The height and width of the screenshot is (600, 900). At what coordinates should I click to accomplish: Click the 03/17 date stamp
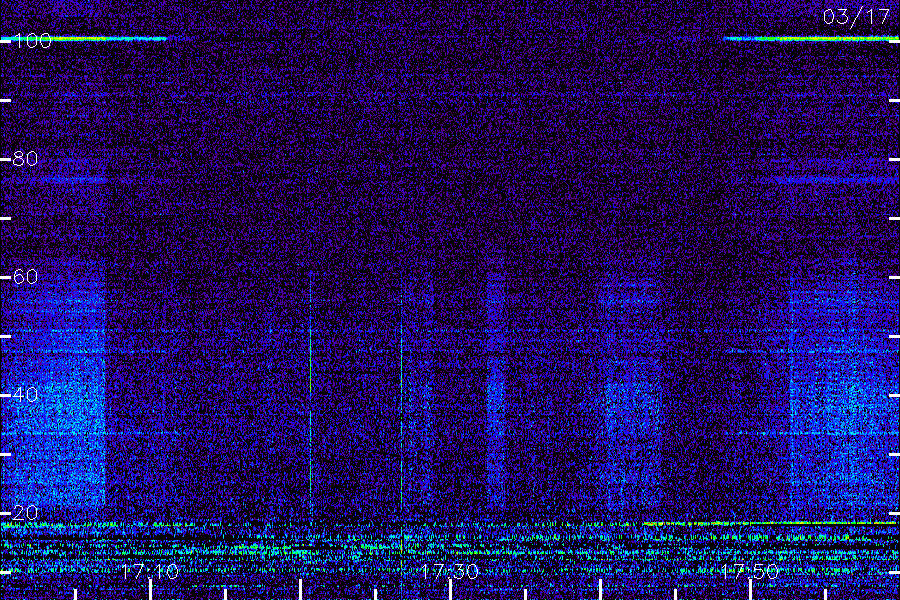[856, 17]
